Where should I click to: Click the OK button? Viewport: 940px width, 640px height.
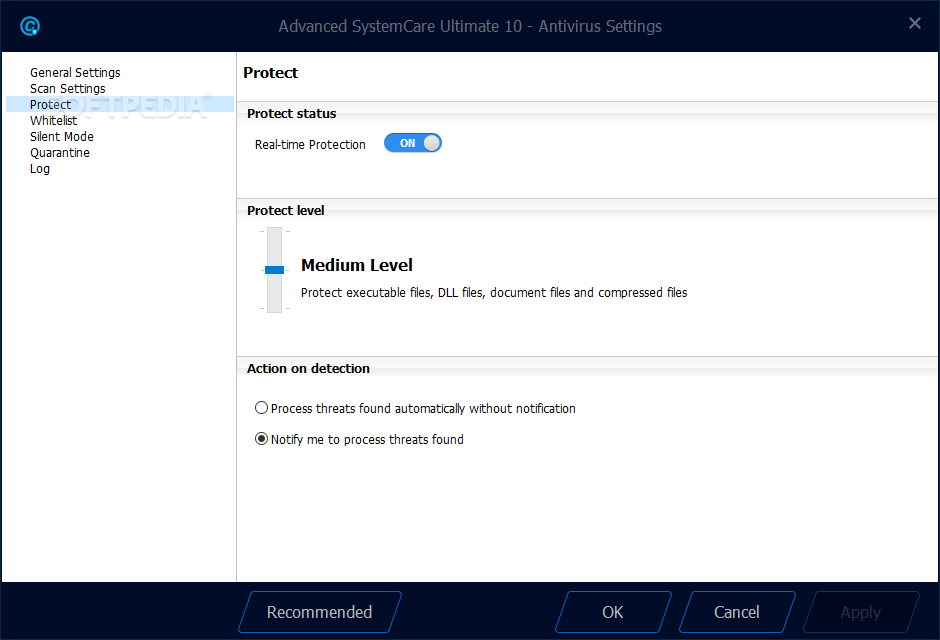pyautogui.click(x=613, y=612)
